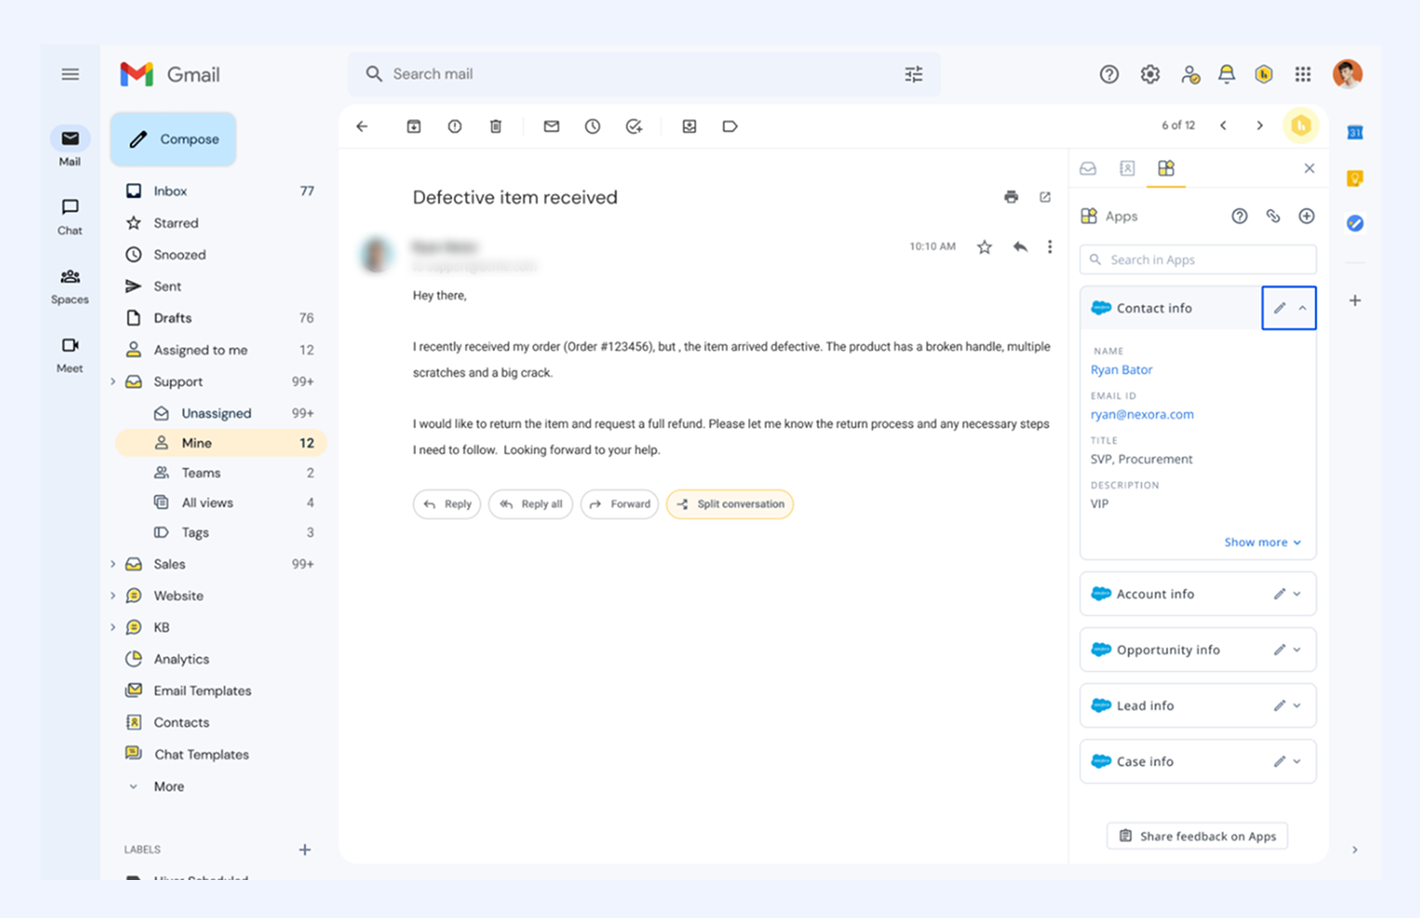Click the link icon in Apps panel
The width and height of the screenshot is (1420, 918).
(x=1273, y=216)
